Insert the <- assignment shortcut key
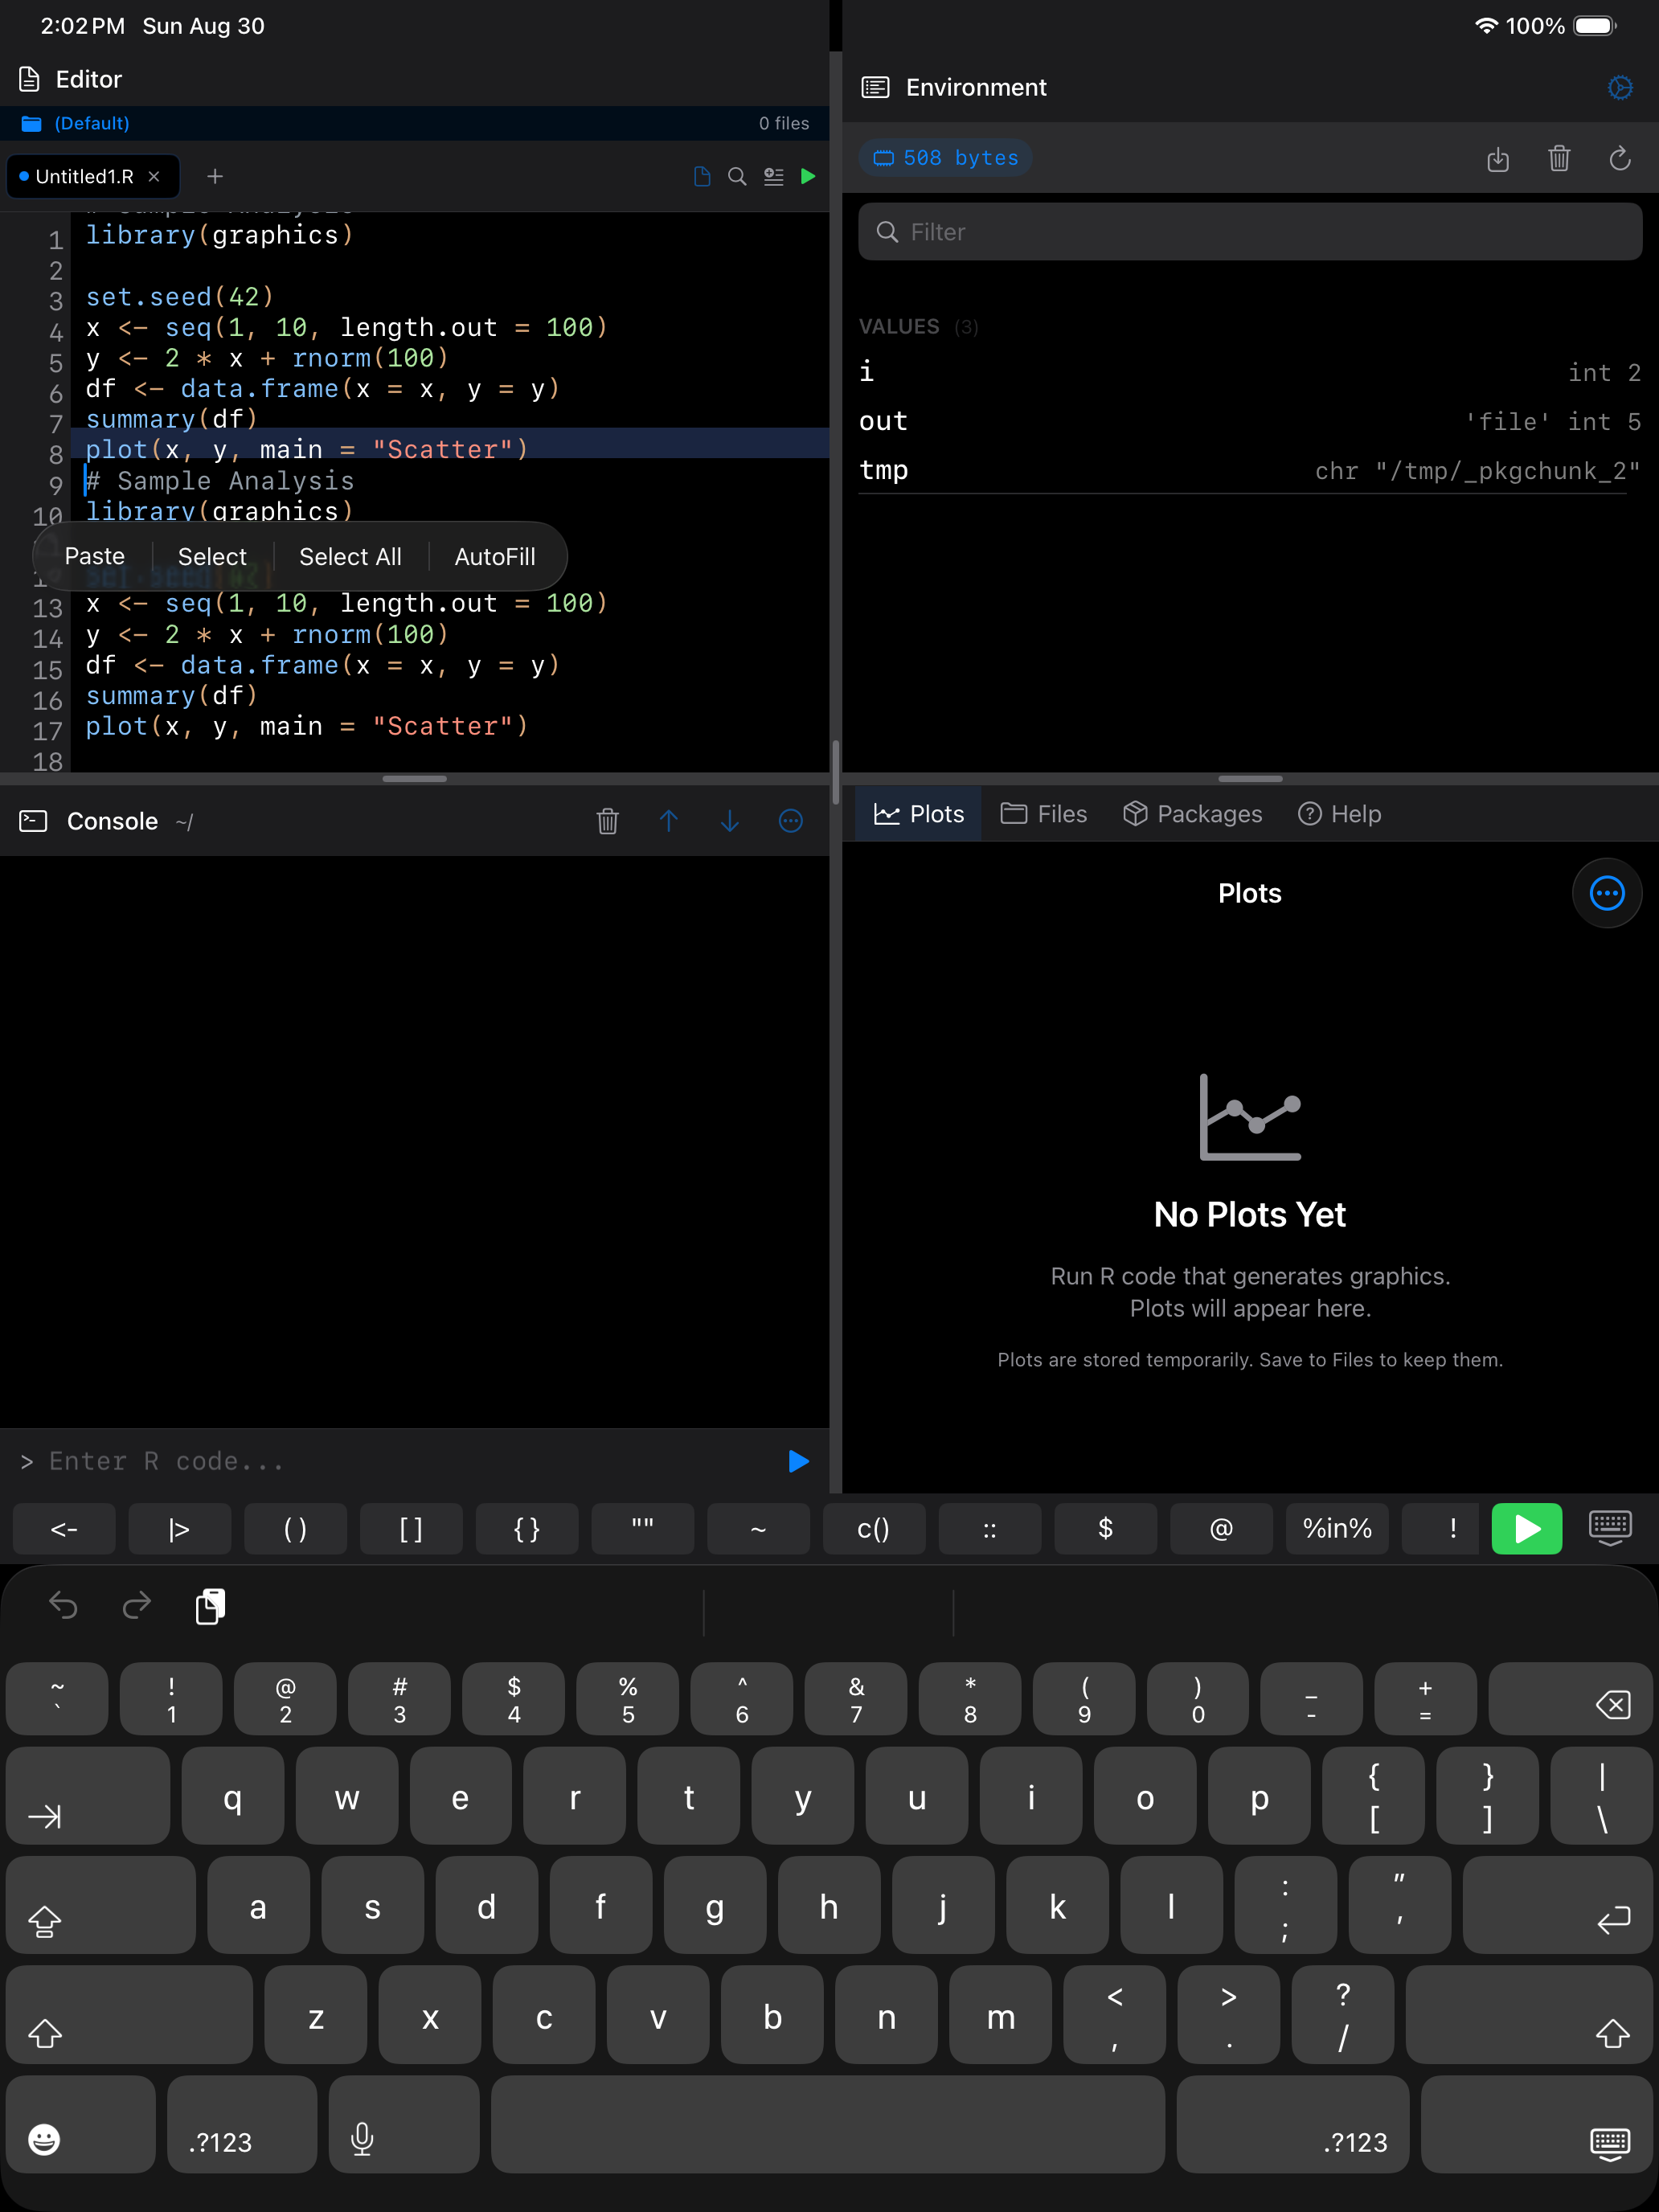The height and width of the screenshot is (2212, 1659). coord(64,1529)
